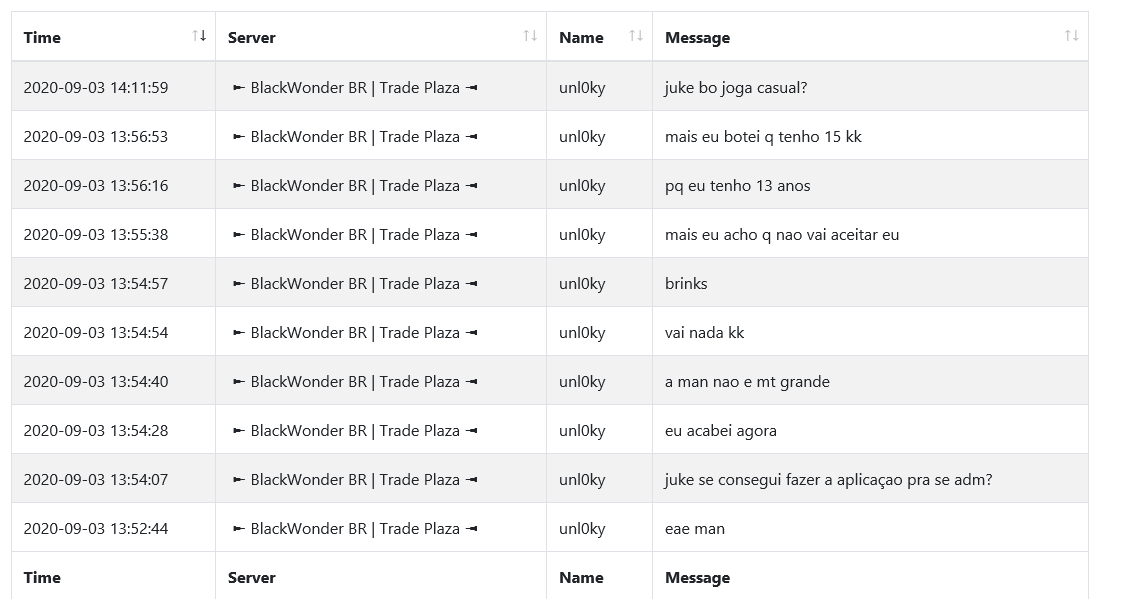Click the timestamp 2020-09-03 13:55:38
Image resolution: width=1136 pixels, height=599 pixels.
(x=96, y=235)
